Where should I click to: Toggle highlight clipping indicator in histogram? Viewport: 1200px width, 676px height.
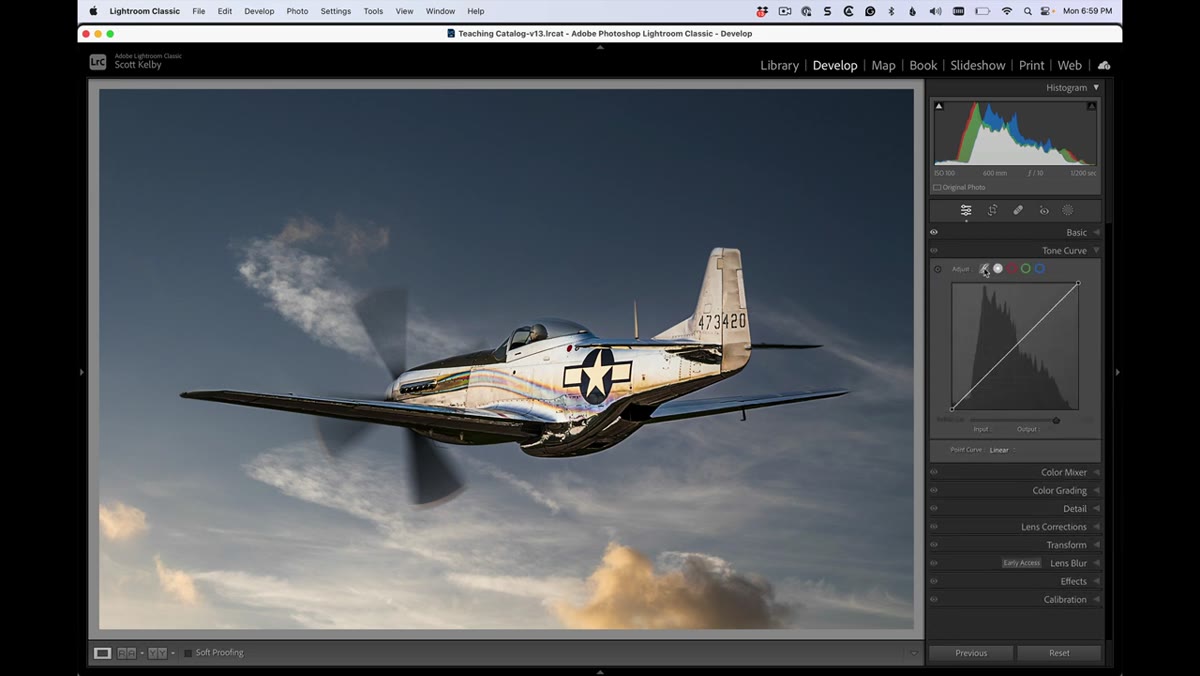point(1091,106)
